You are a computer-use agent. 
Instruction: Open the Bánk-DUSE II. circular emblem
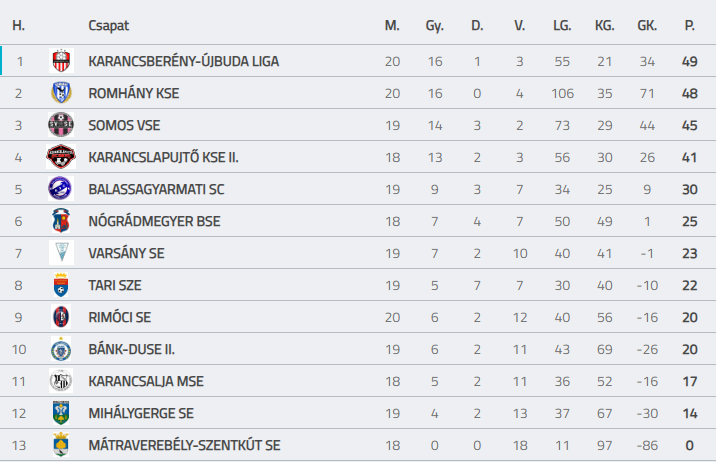(x=61, y=349)
